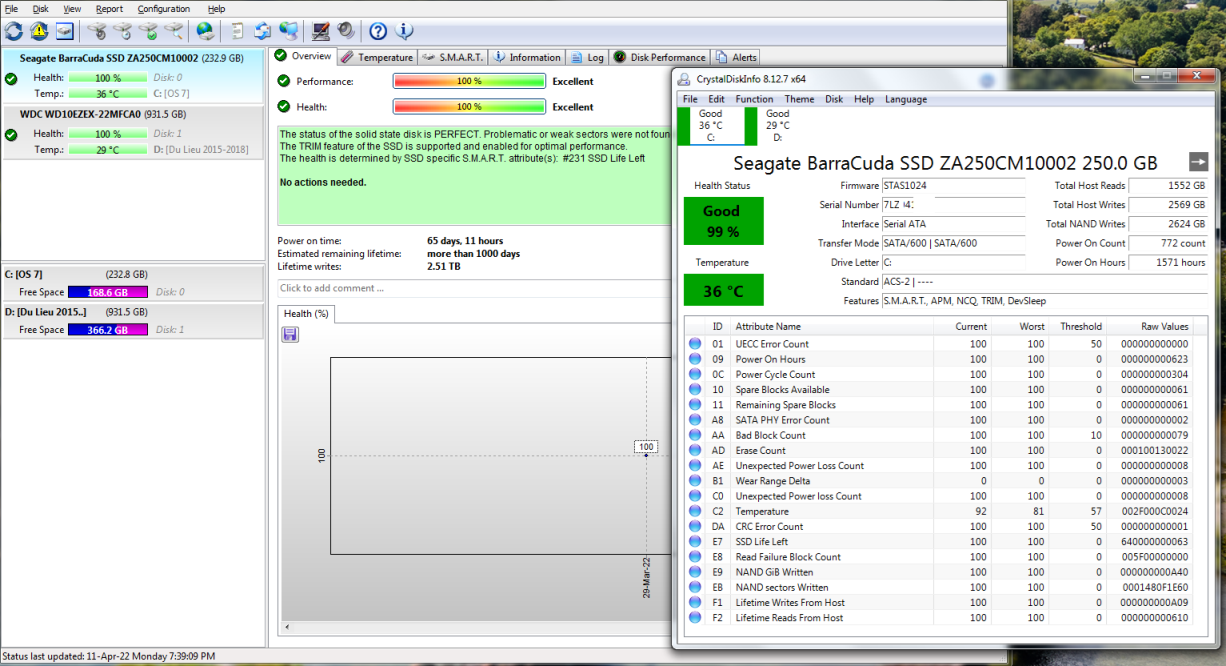The width and height of the screenshot is (1226, 666).
Task: Click the speaker toolbar icon
Action: pos(345,31)
